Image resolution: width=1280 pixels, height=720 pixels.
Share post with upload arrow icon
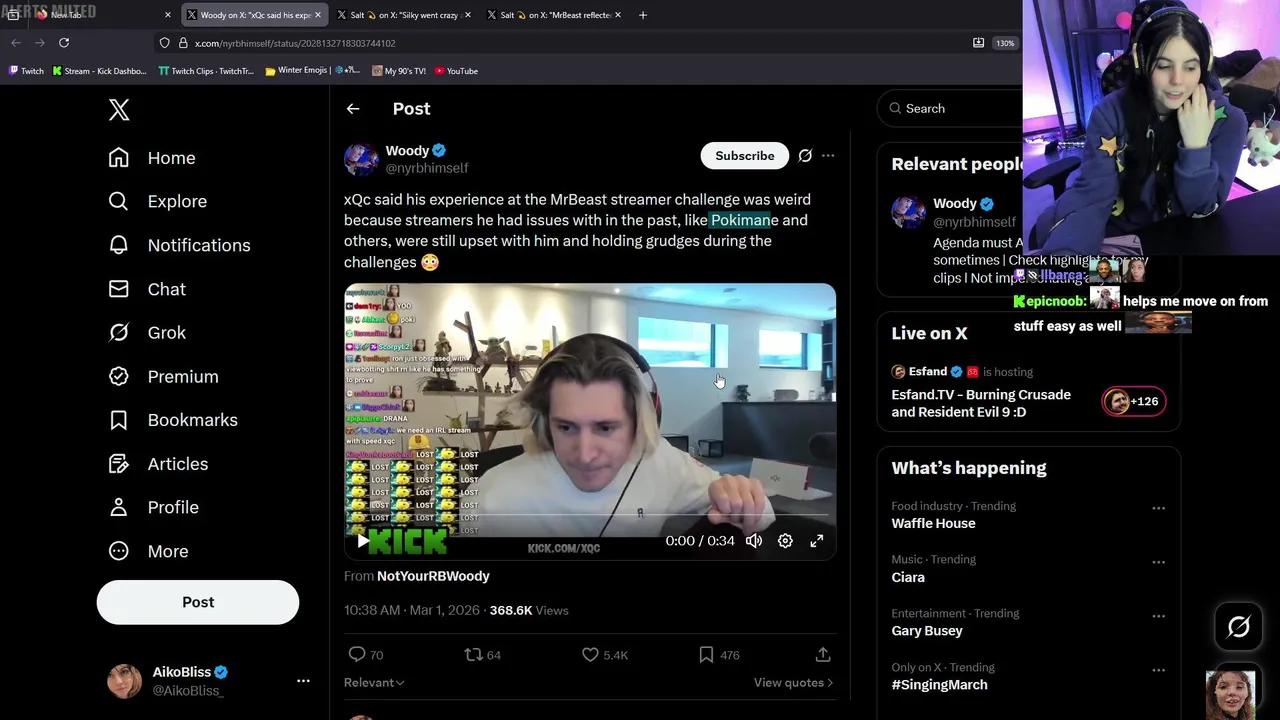823,654
